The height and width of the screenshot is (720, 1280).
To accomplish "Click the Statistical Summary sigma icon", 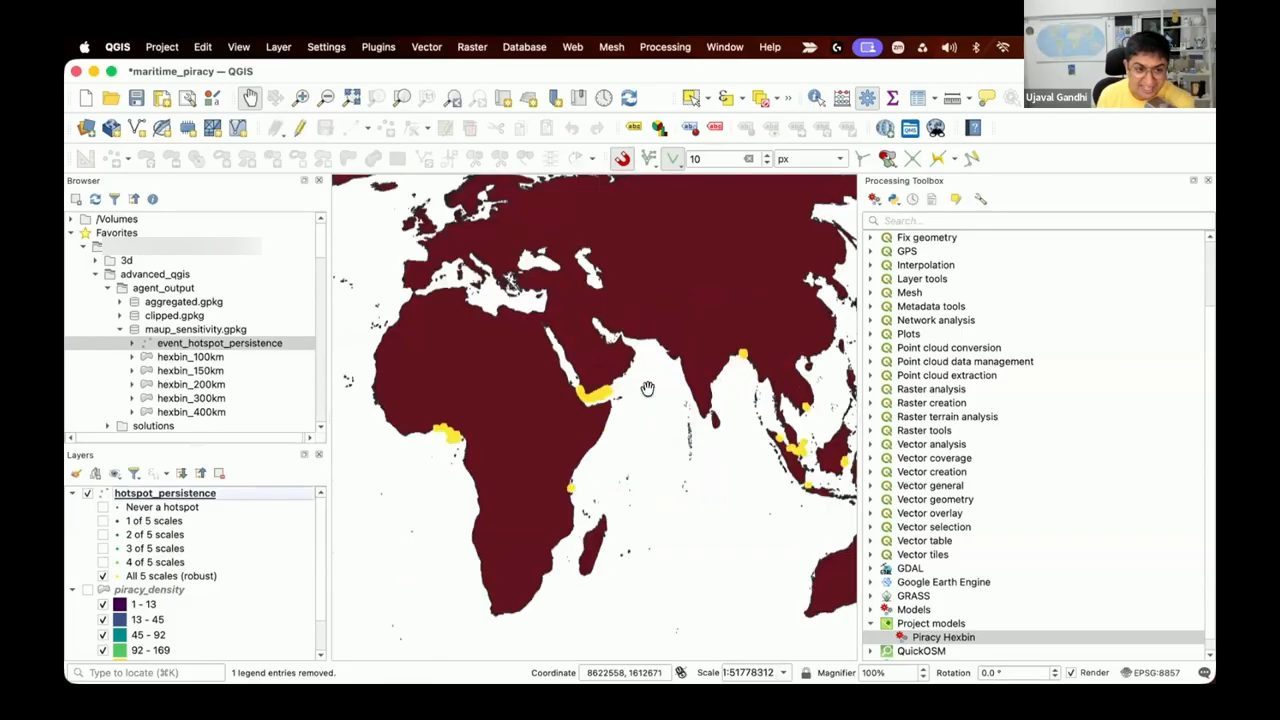I will pos(892,98).
